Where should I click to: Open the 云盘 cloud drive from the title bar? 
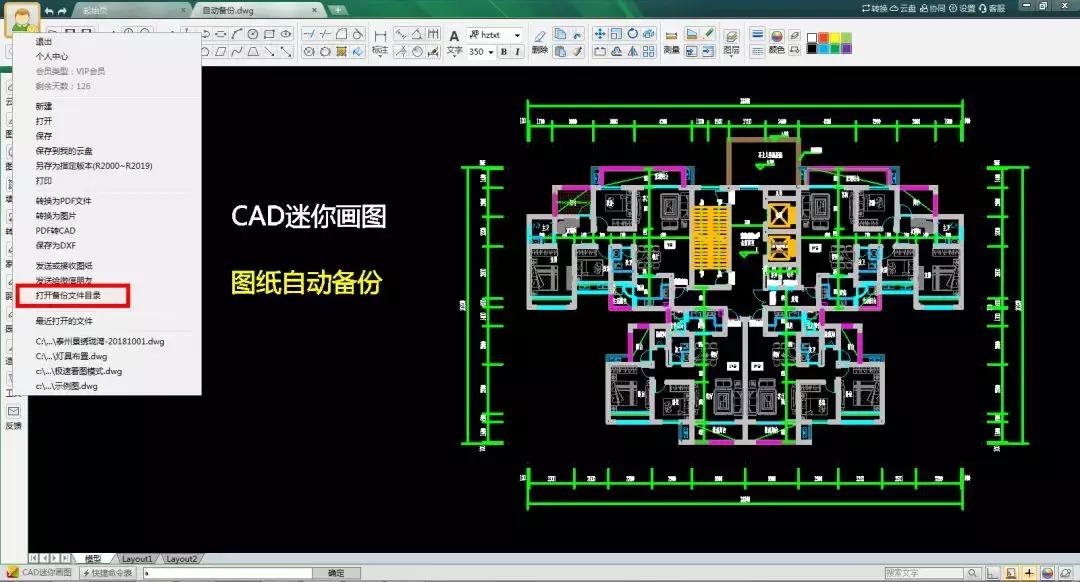tap(899, 8)
